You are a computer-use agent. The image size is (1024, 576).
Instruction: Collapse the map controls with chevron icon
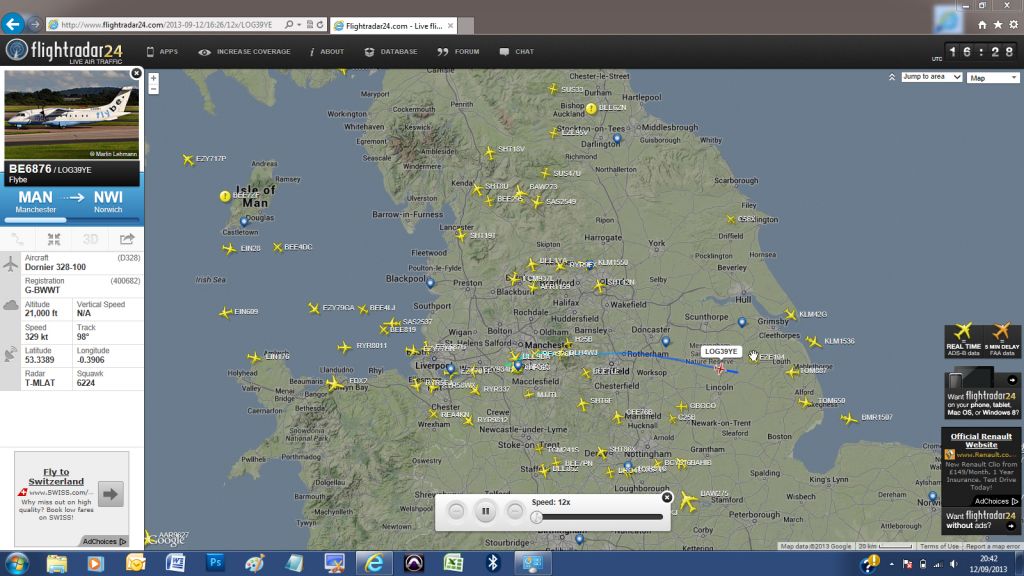coord(892,77)
